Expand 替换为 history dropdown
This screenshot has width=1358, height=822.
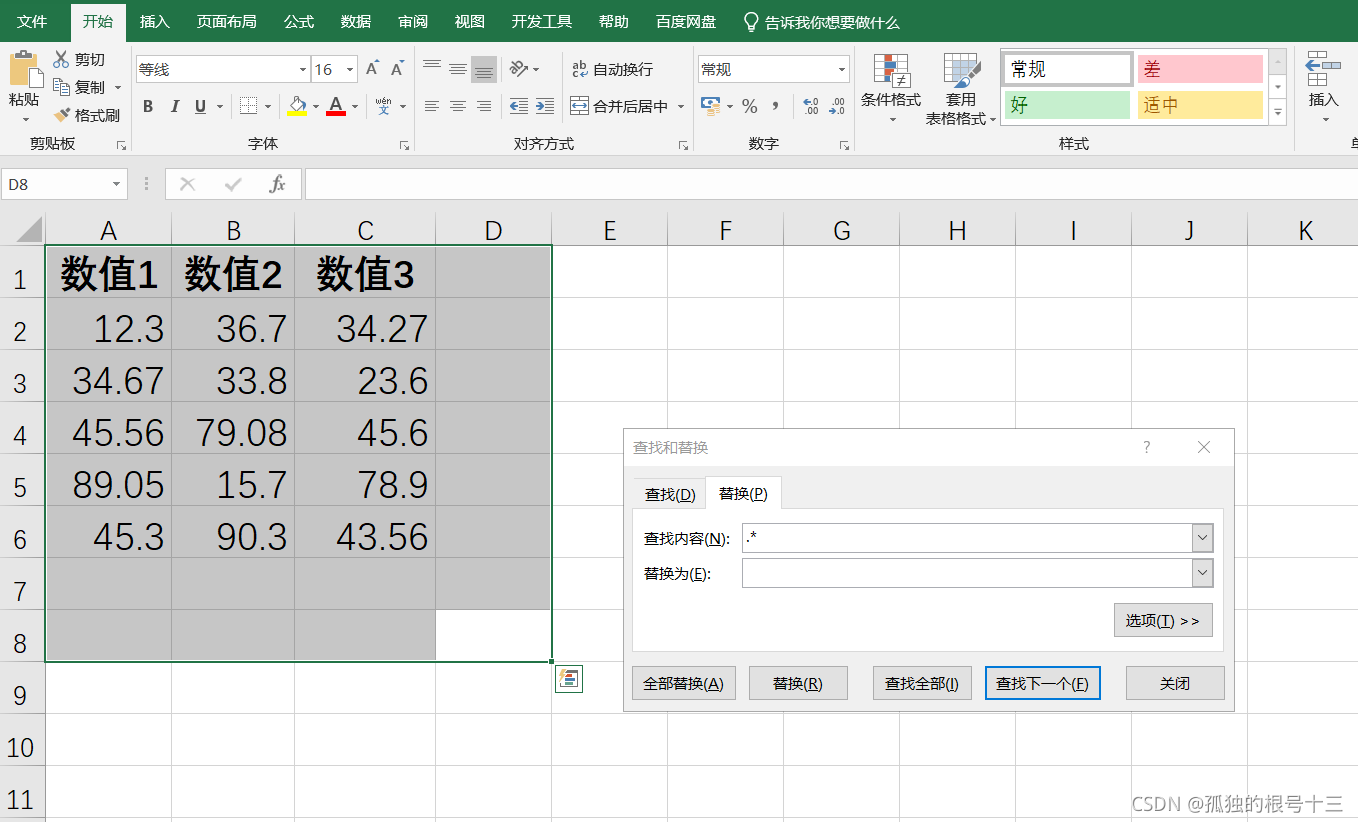point(1202,573)
